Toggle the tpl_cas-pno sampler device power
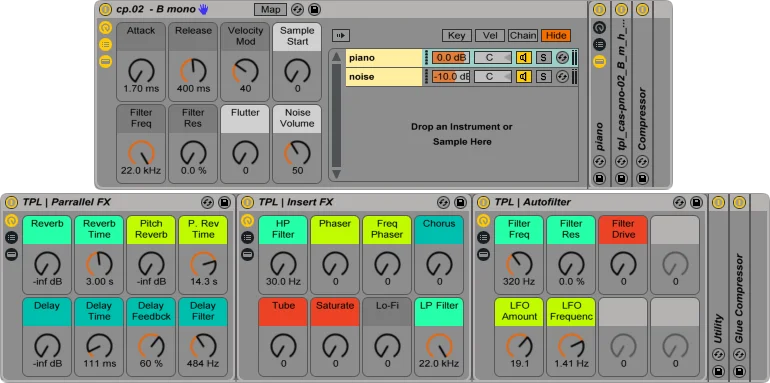Image resolution: width=770 pixels, height=383 pixels. point(621,9)
